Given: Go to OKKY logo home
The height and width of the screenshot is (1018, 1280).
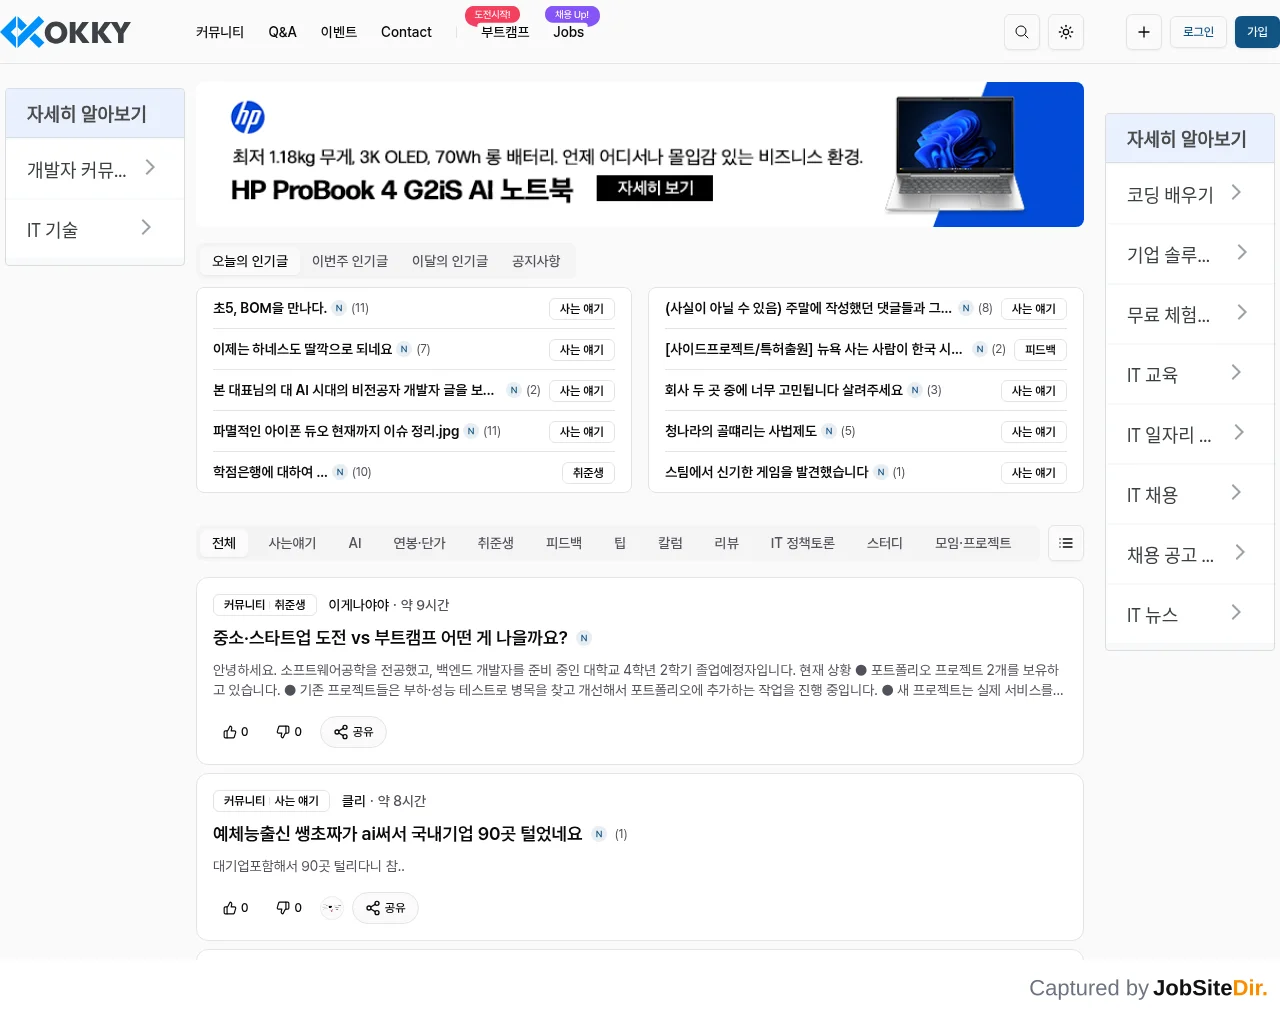Looking at the screenshot, I should pos(66,32).
